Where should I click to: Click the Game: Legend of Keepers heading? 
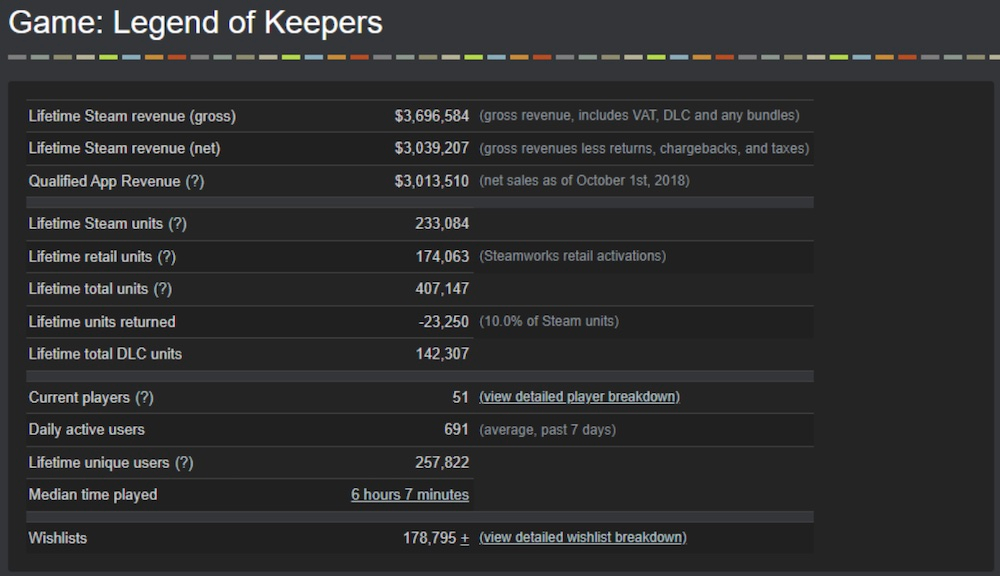(196, 23)
